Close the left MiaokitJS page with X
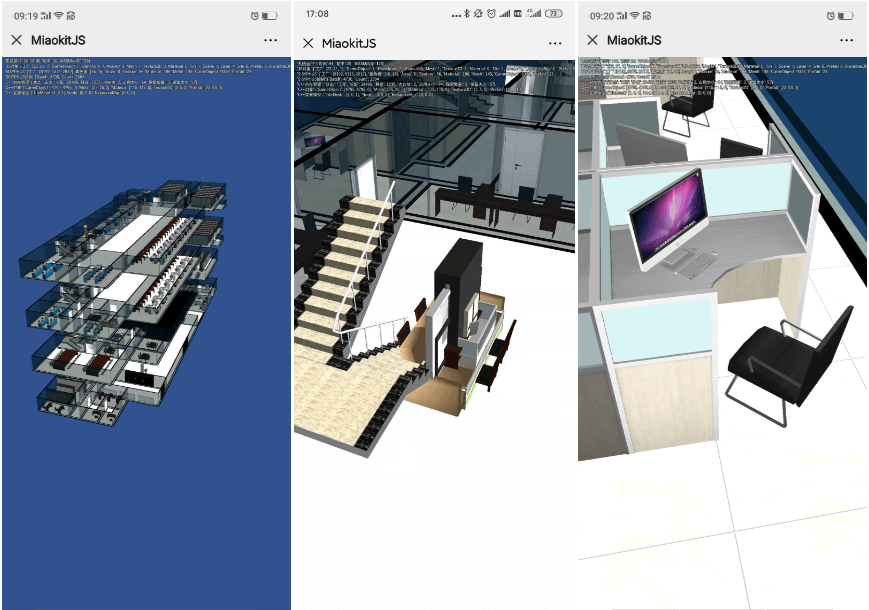Viewport: 869px width, 610px height. click(16, 40)
